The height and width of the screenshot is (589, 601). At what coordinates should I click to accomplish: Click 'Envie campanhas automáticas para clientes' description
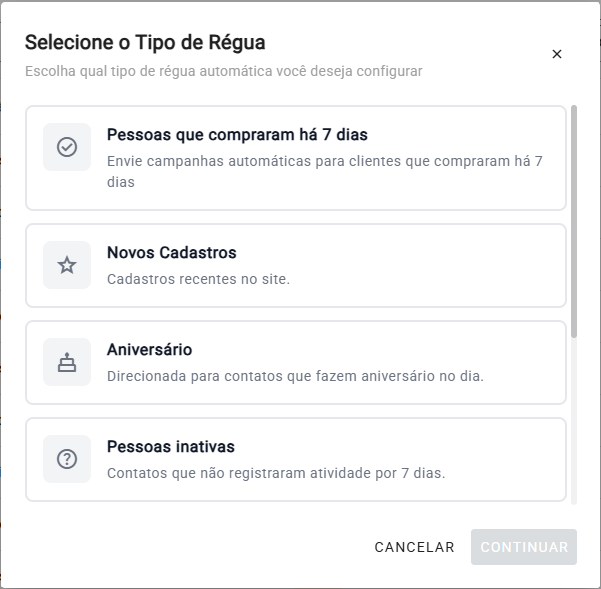point(324,161)
